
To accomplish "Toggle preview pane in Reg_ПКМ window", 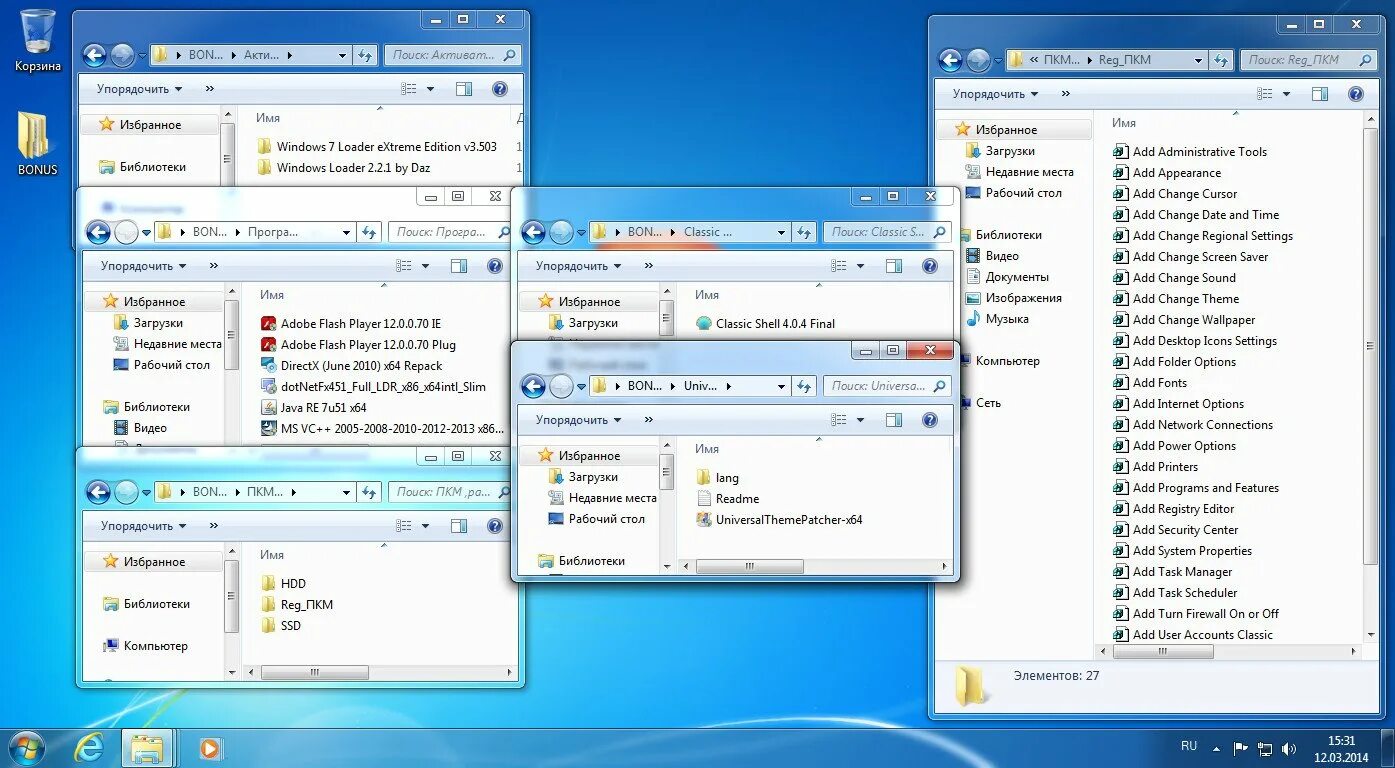I will tap(1320, 94).
